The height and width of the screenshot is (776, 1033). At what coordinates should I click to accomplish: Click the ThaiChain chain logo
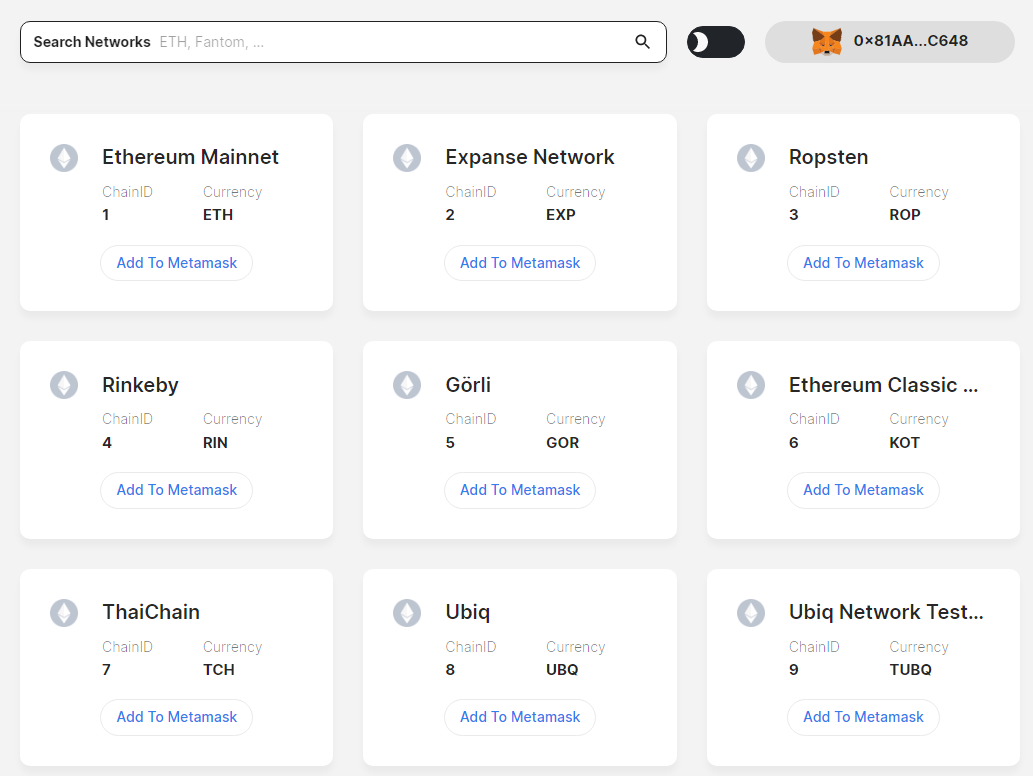pos(64,613)
